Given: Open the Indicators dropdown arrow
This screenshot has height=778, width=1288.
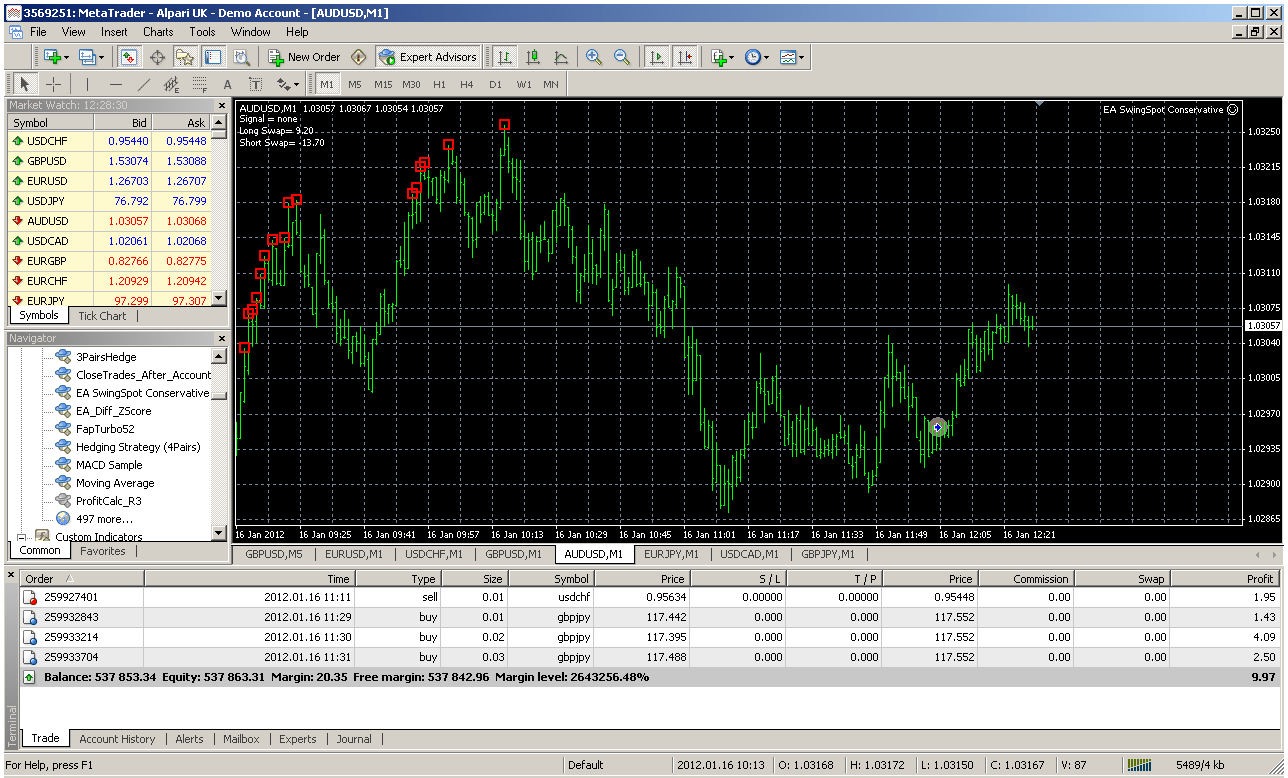Looking at the screenshot, I should [x=733, y=57].
